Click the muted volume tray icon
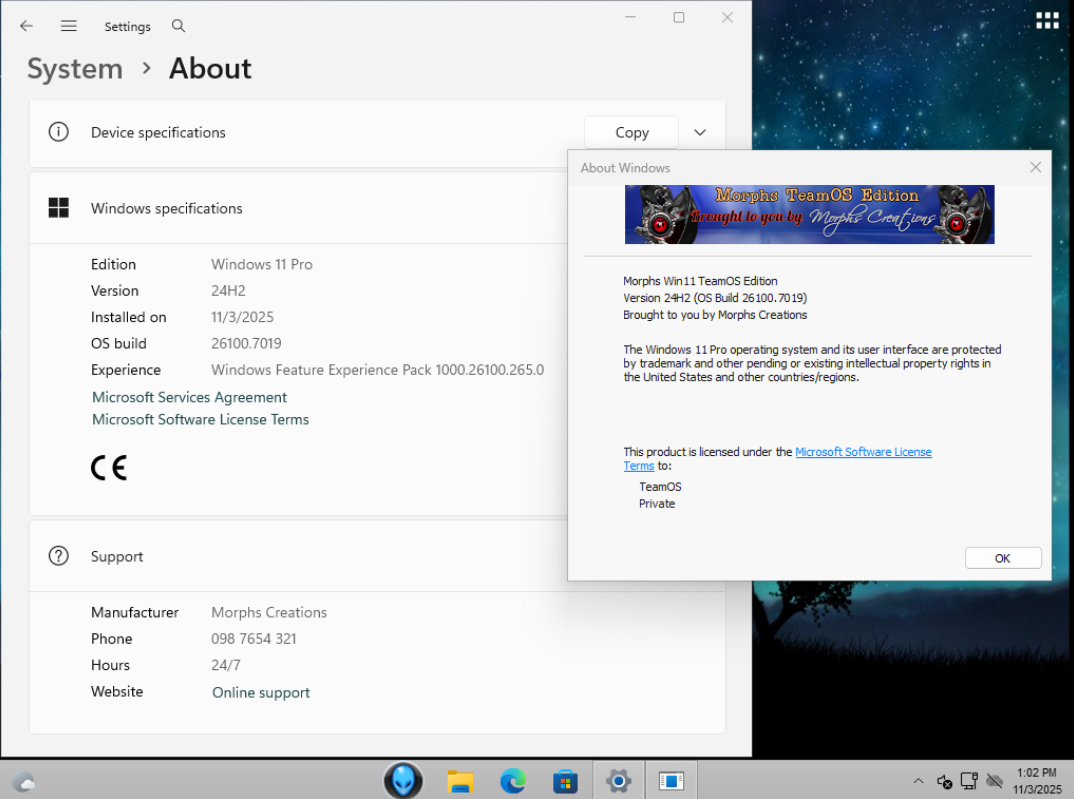This screenshot has width=1074, height=799. [944, 781]
